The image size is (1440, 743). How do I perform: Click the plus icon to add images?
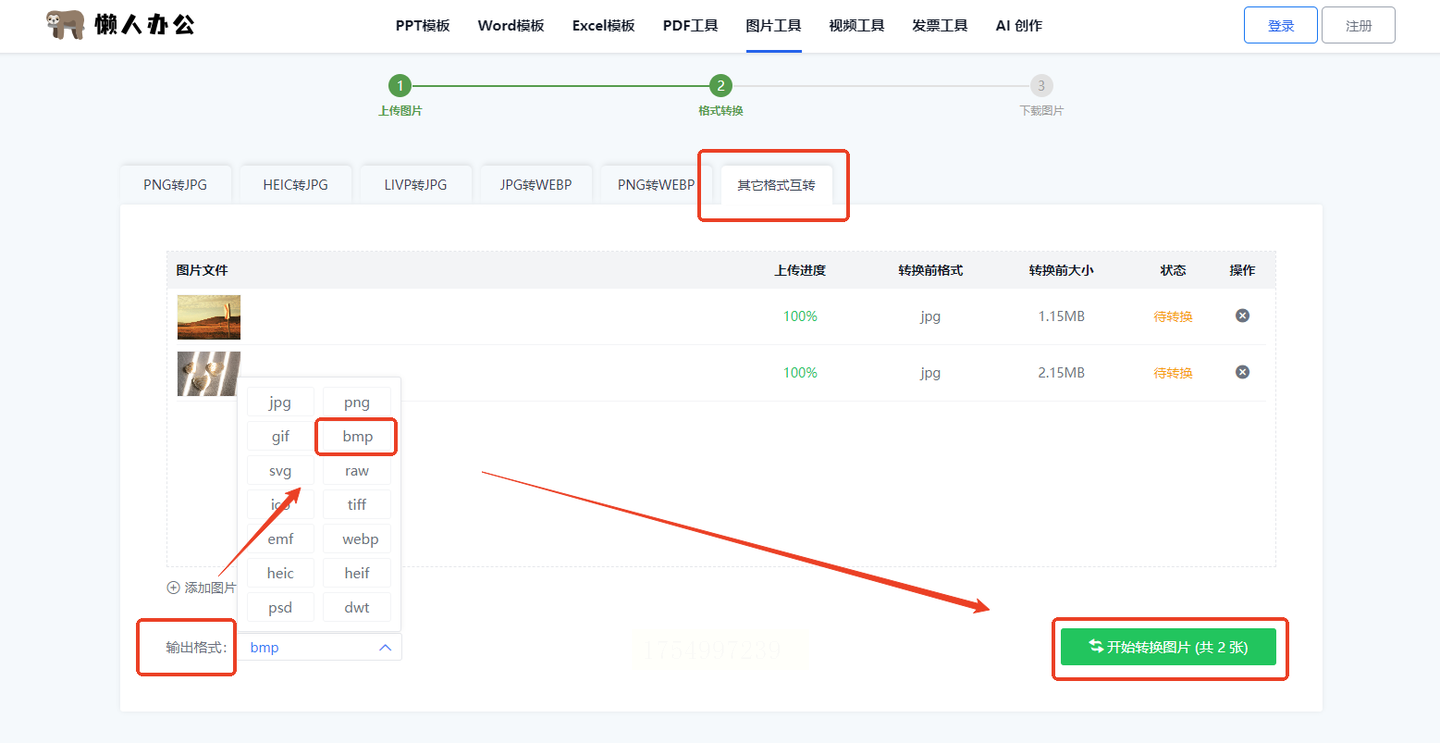point(173,588)
